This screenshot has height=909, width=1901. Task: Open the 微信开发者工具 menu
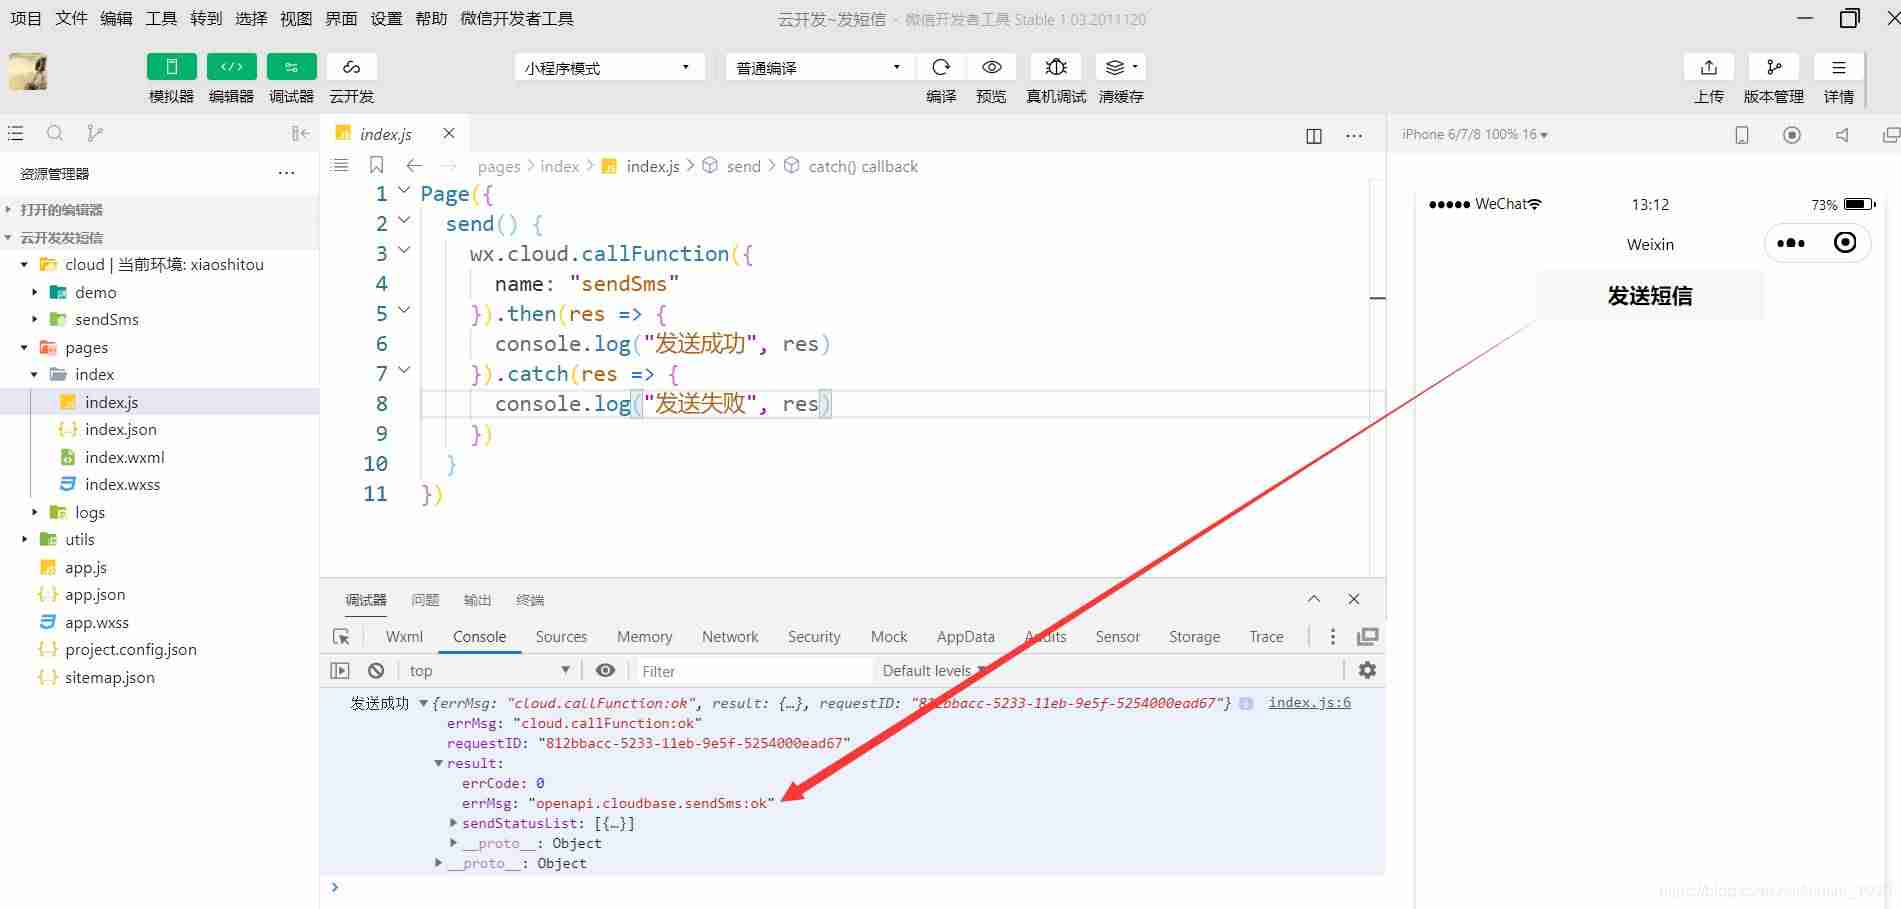pyautogui.click(x=517, y=18)
